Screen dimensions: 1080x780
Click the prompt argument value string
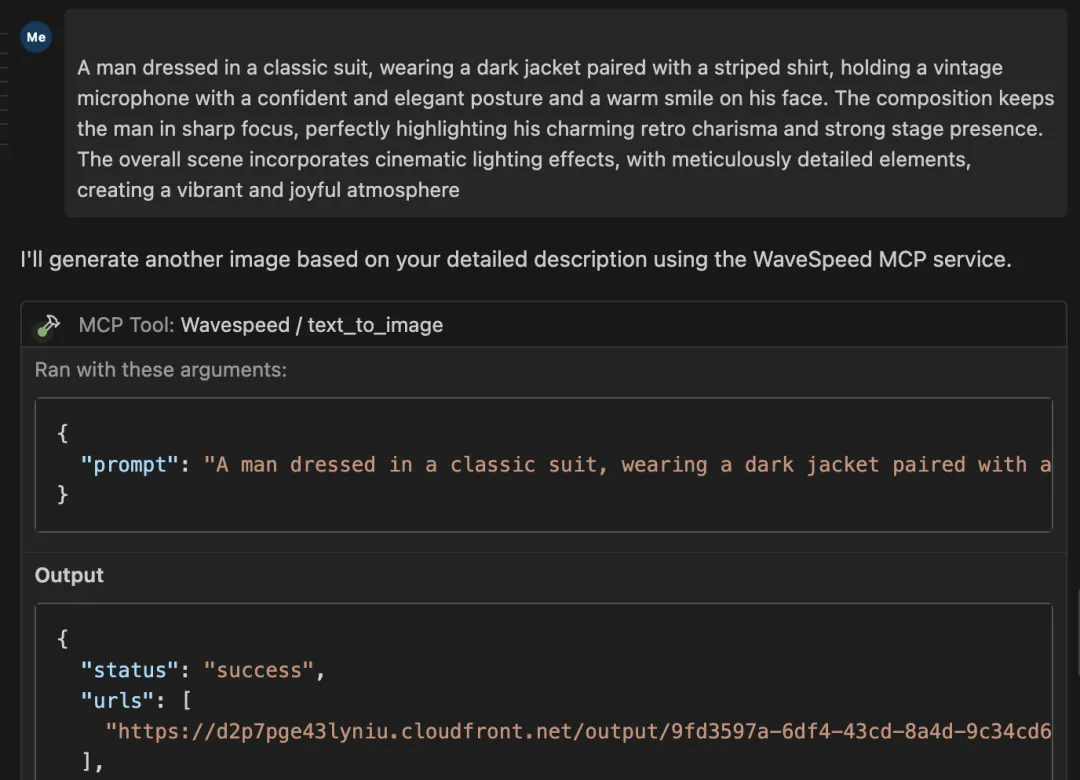(x=627, y=464)
